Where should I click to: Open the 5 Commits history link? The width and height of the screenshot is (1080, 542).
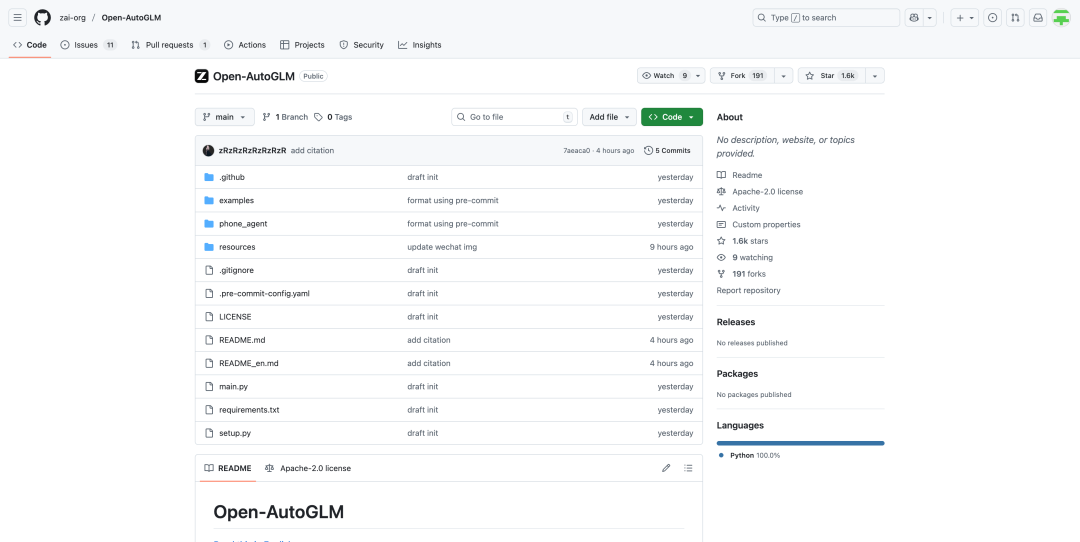point(667,151)
